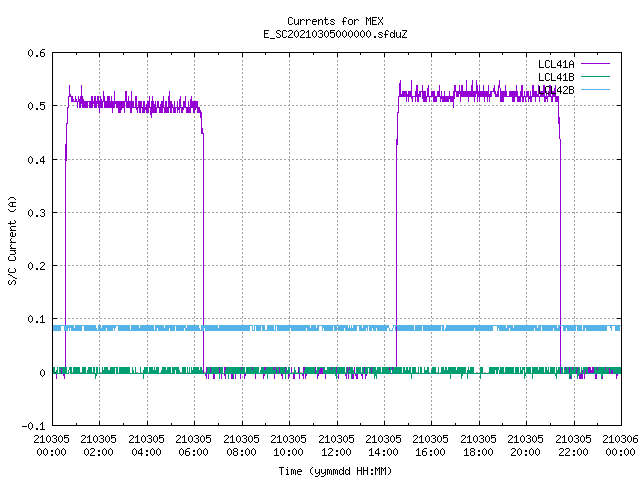Screen dimensions: 640x480
Task: Click the -0.1 y-axis tick value
Action: 33,426
